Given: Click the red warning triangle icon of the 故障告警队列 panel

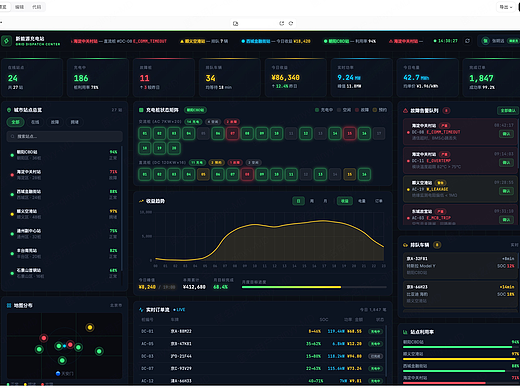Looking at the screenshot, I should coord(405,111).
